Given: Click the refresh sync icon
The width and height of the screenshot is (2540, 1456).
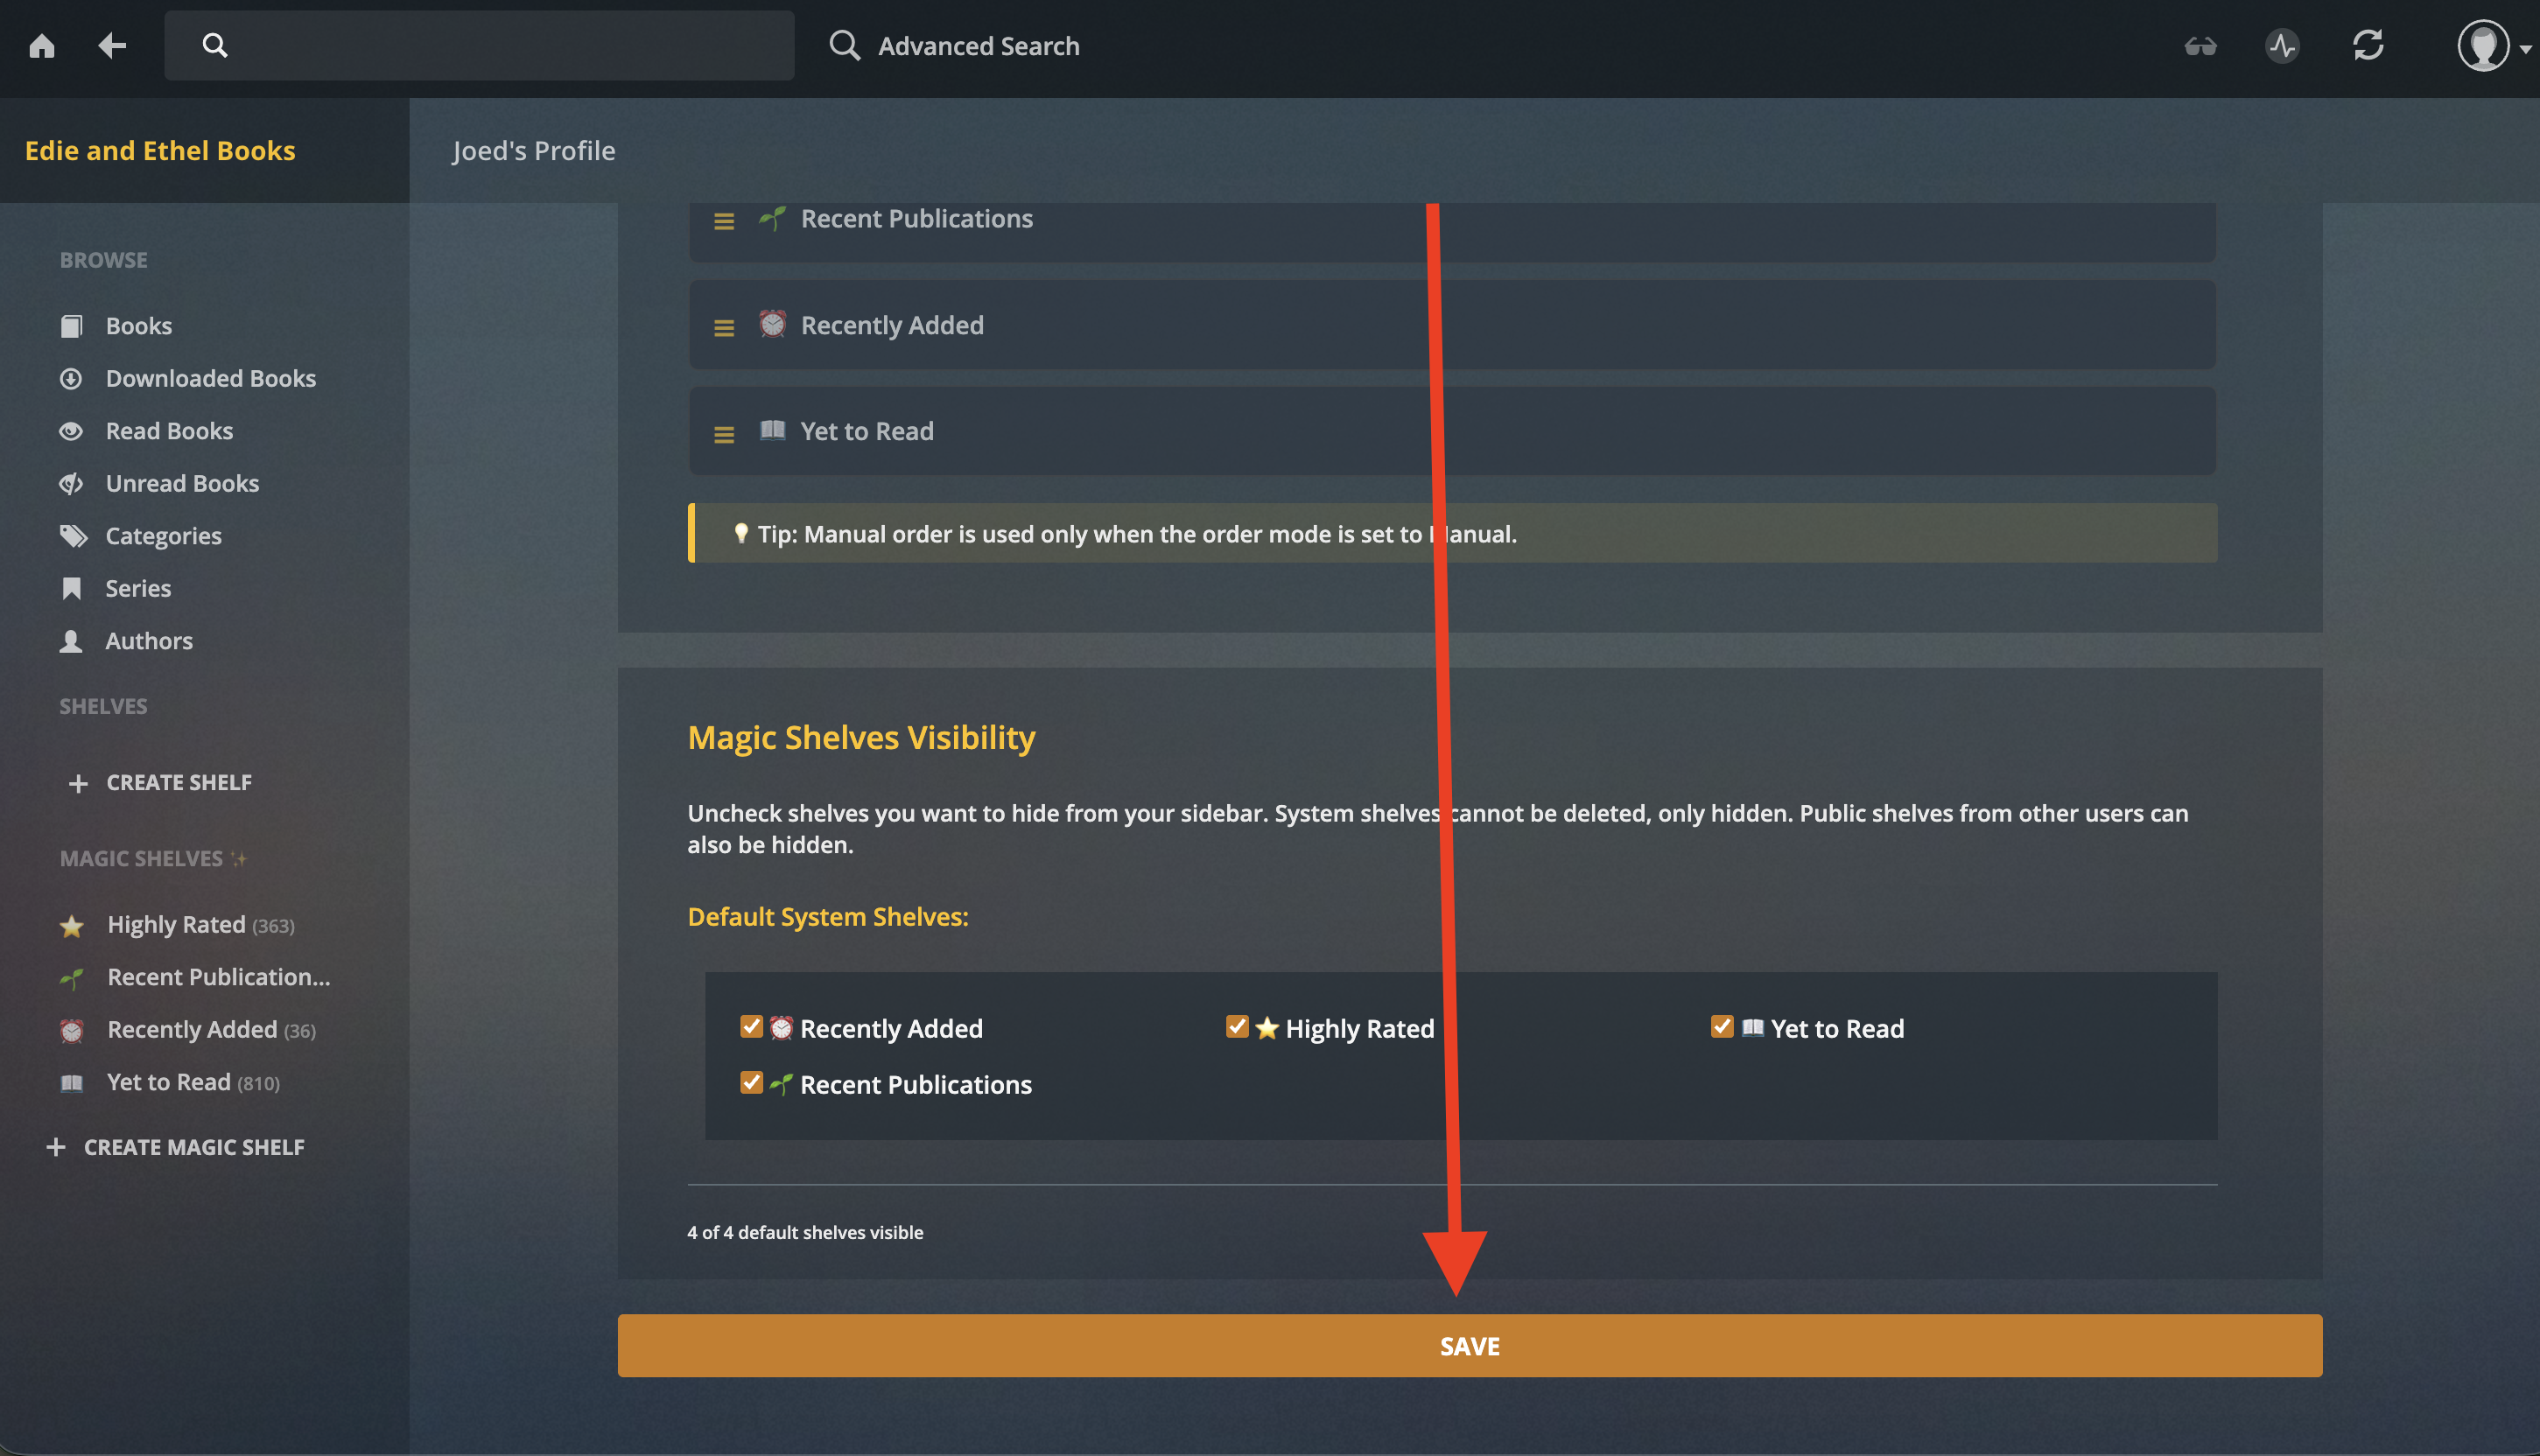Looking at the screenshot, I should tap(2368, 46).
